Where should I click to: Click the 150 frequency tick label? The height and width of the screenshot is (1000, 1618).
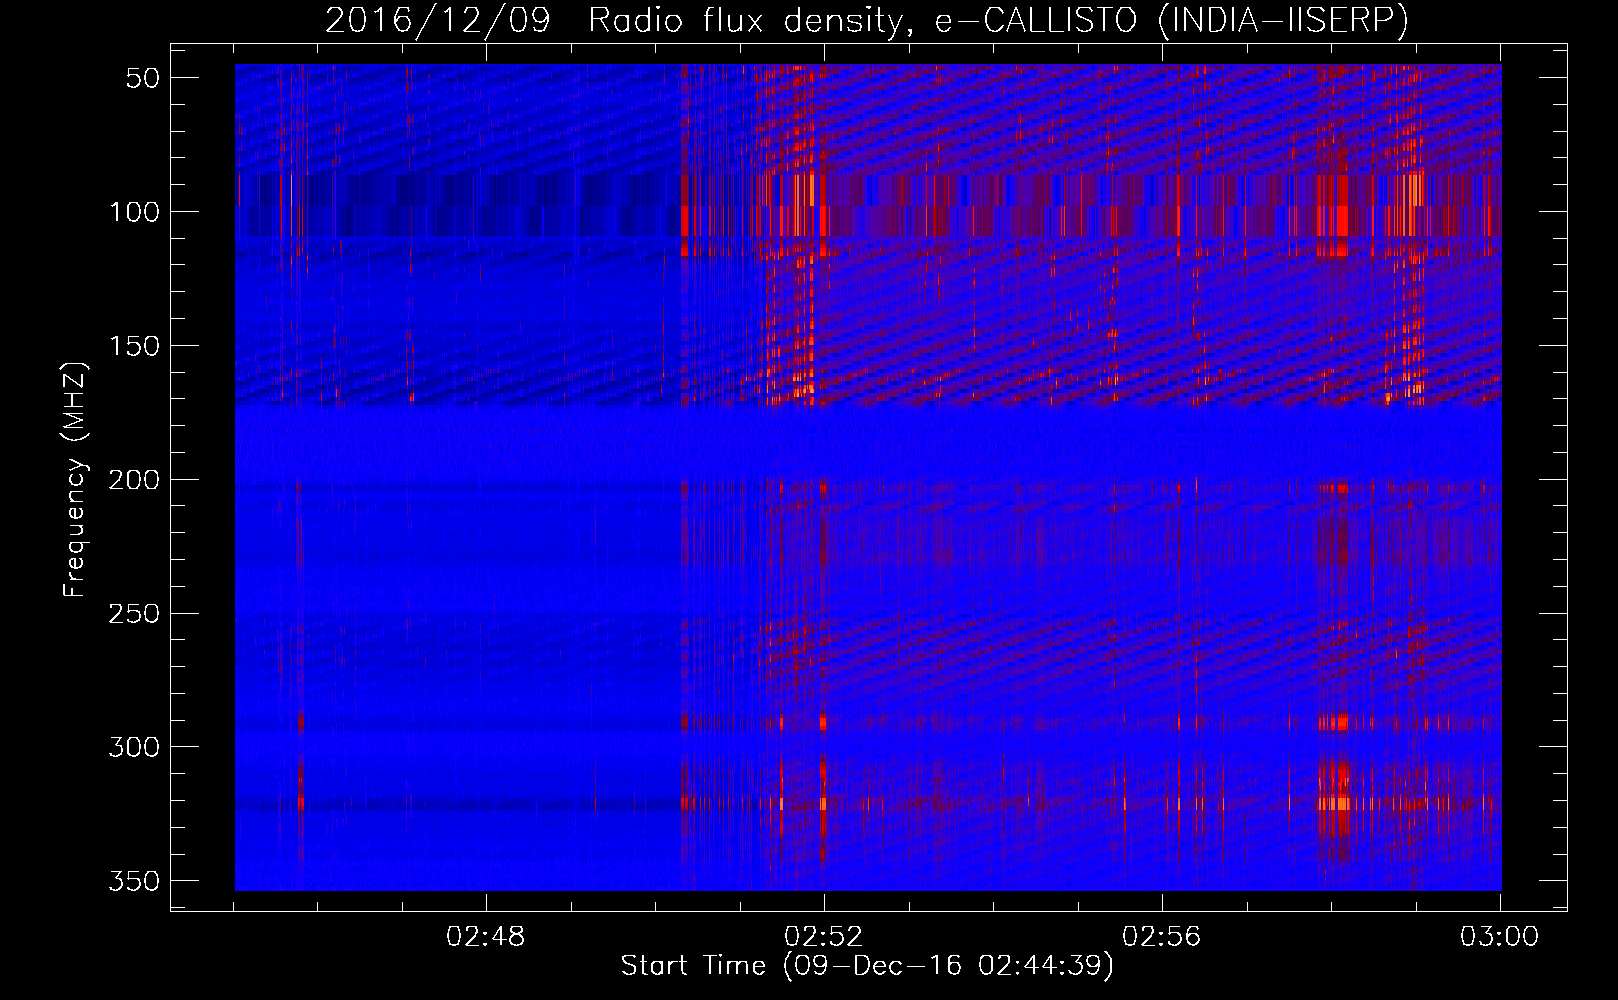pyautogui.click(x=134, y=346)
